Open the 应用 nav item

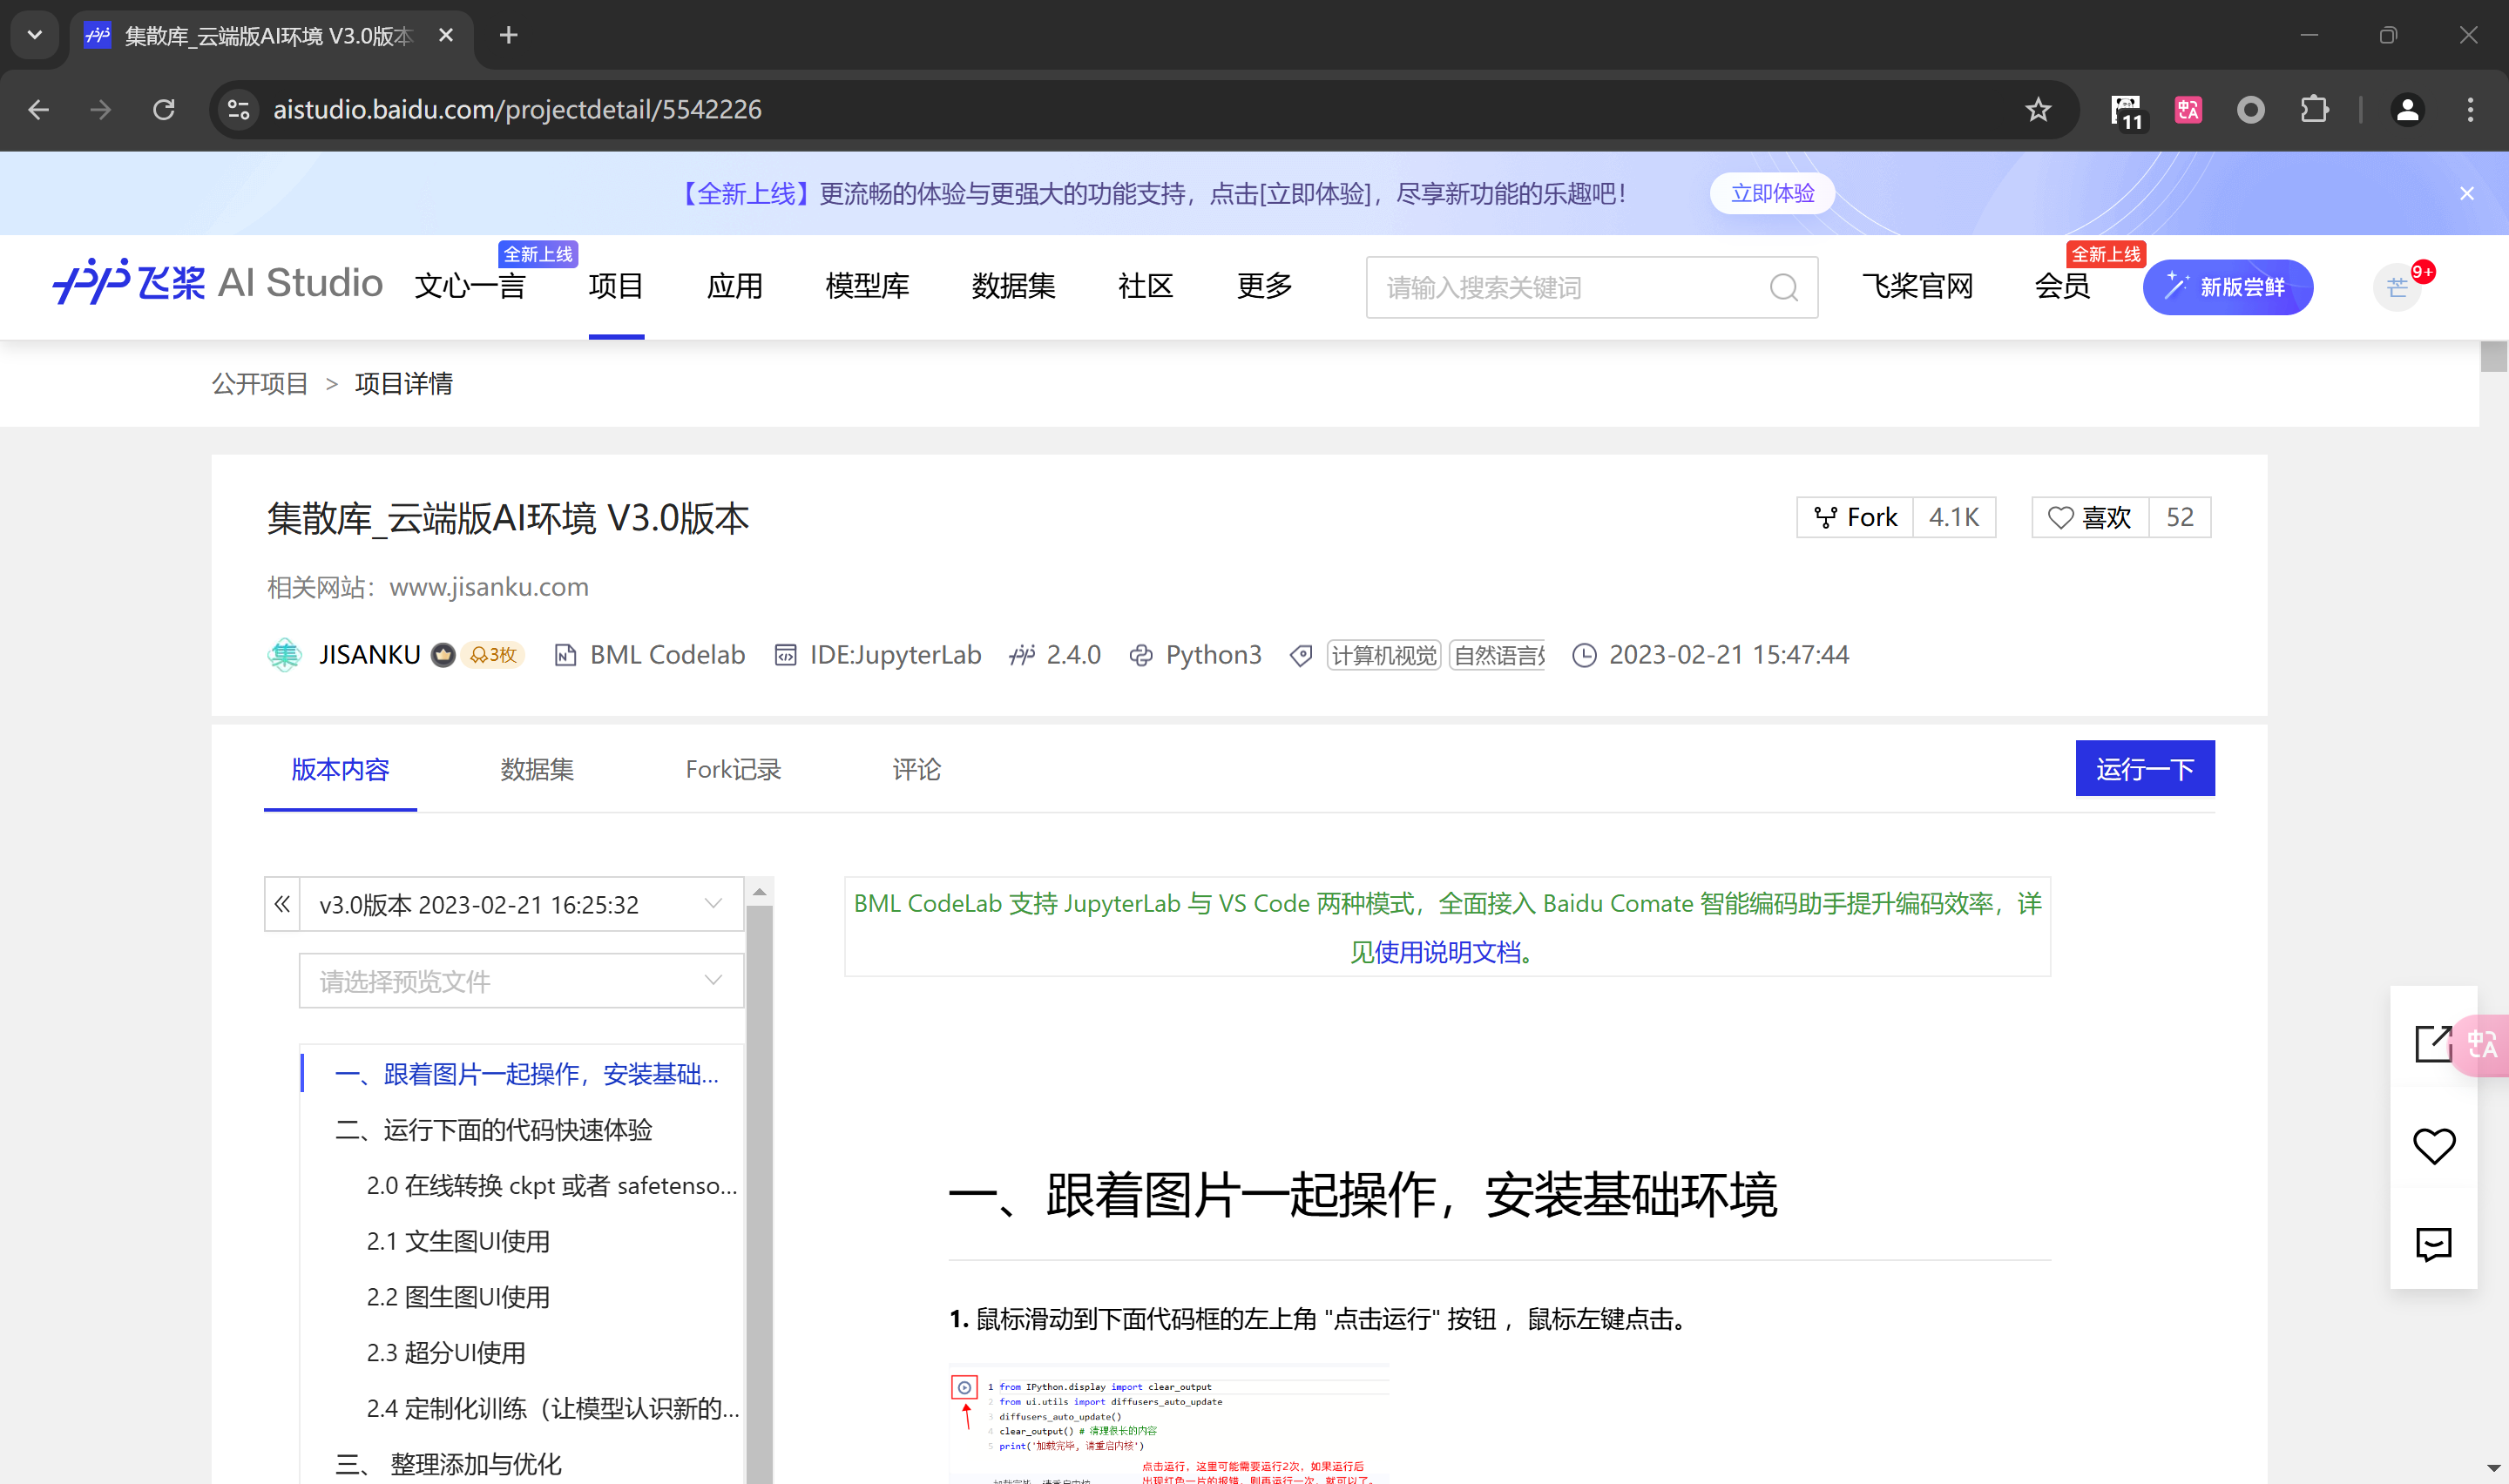[735, 286]
